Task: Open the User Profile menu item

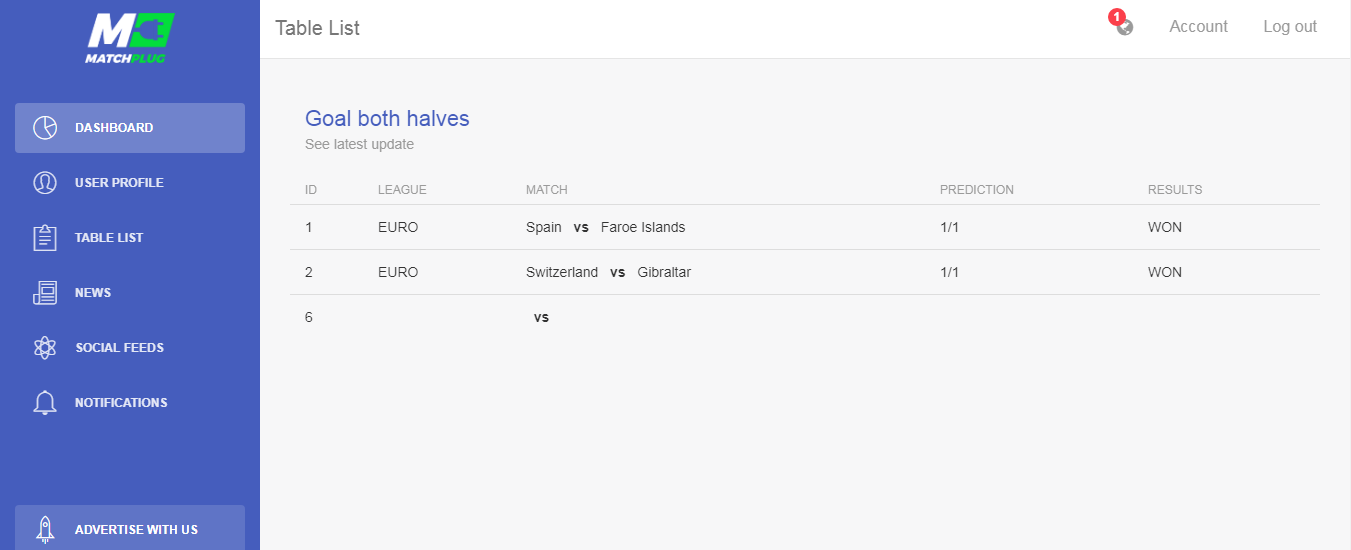Action: click(x=130, y=183)
